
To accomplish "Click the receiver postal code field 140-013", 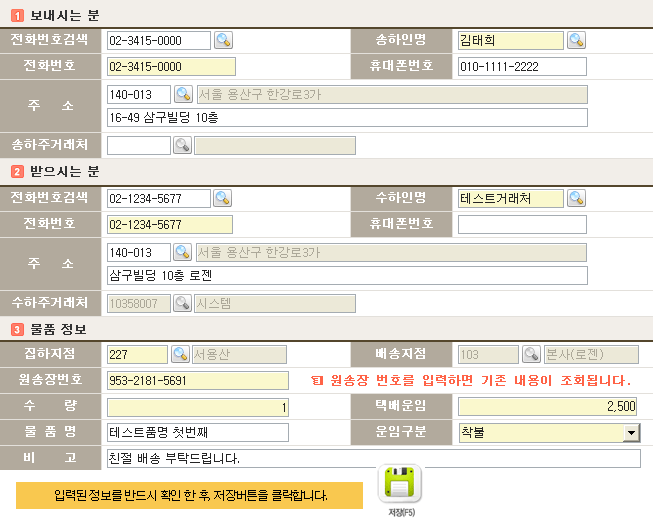I will [x=139, y=252].
